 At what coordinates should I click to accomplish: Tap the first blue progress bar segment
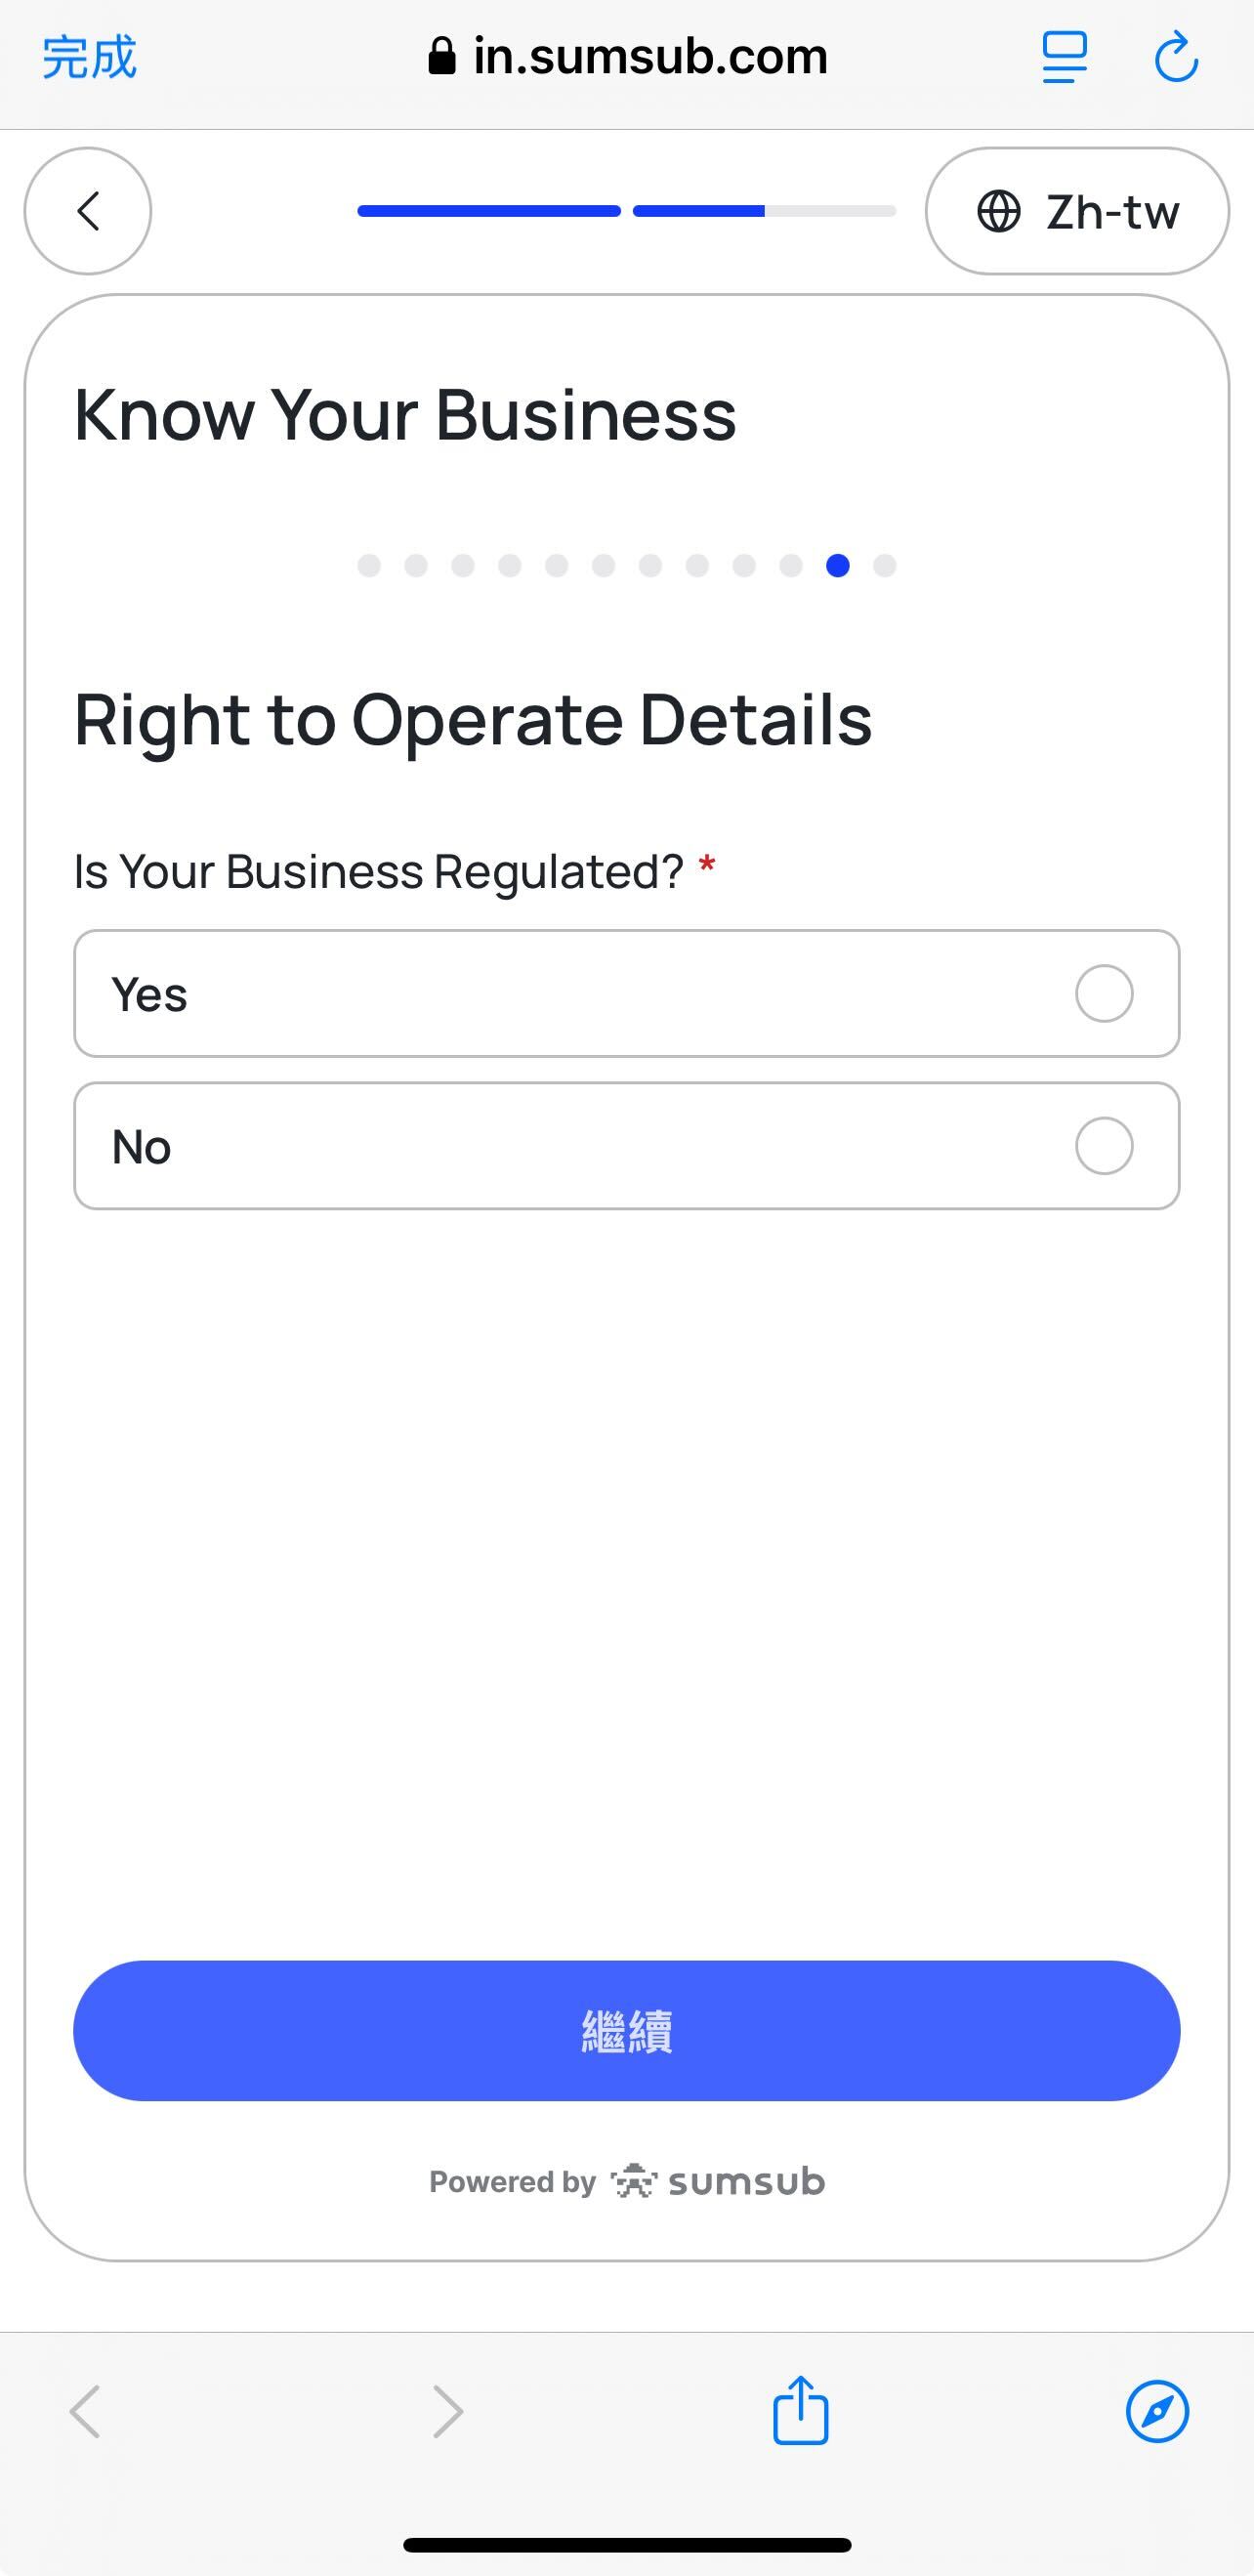(489, 211)
